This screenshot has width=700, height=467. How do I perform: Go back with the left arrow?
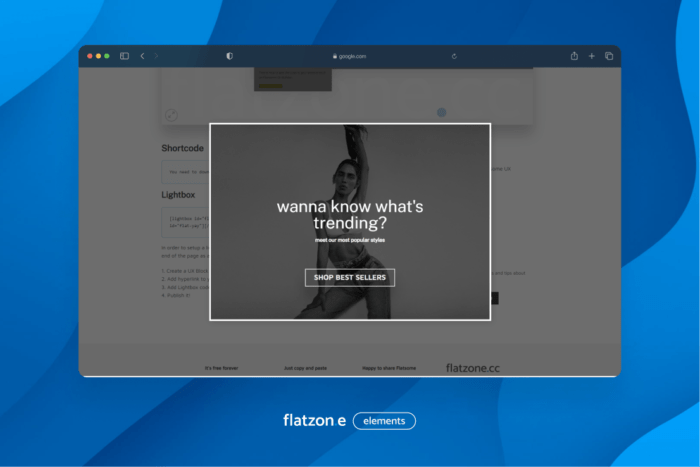(x=142, y=56)
